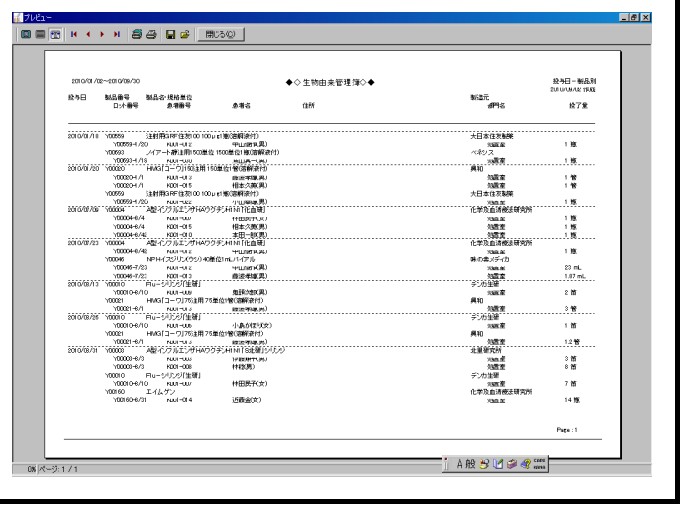Toggle the IME input mode 'A'
This screenshot has width=683, height=507.
(459, 464)
